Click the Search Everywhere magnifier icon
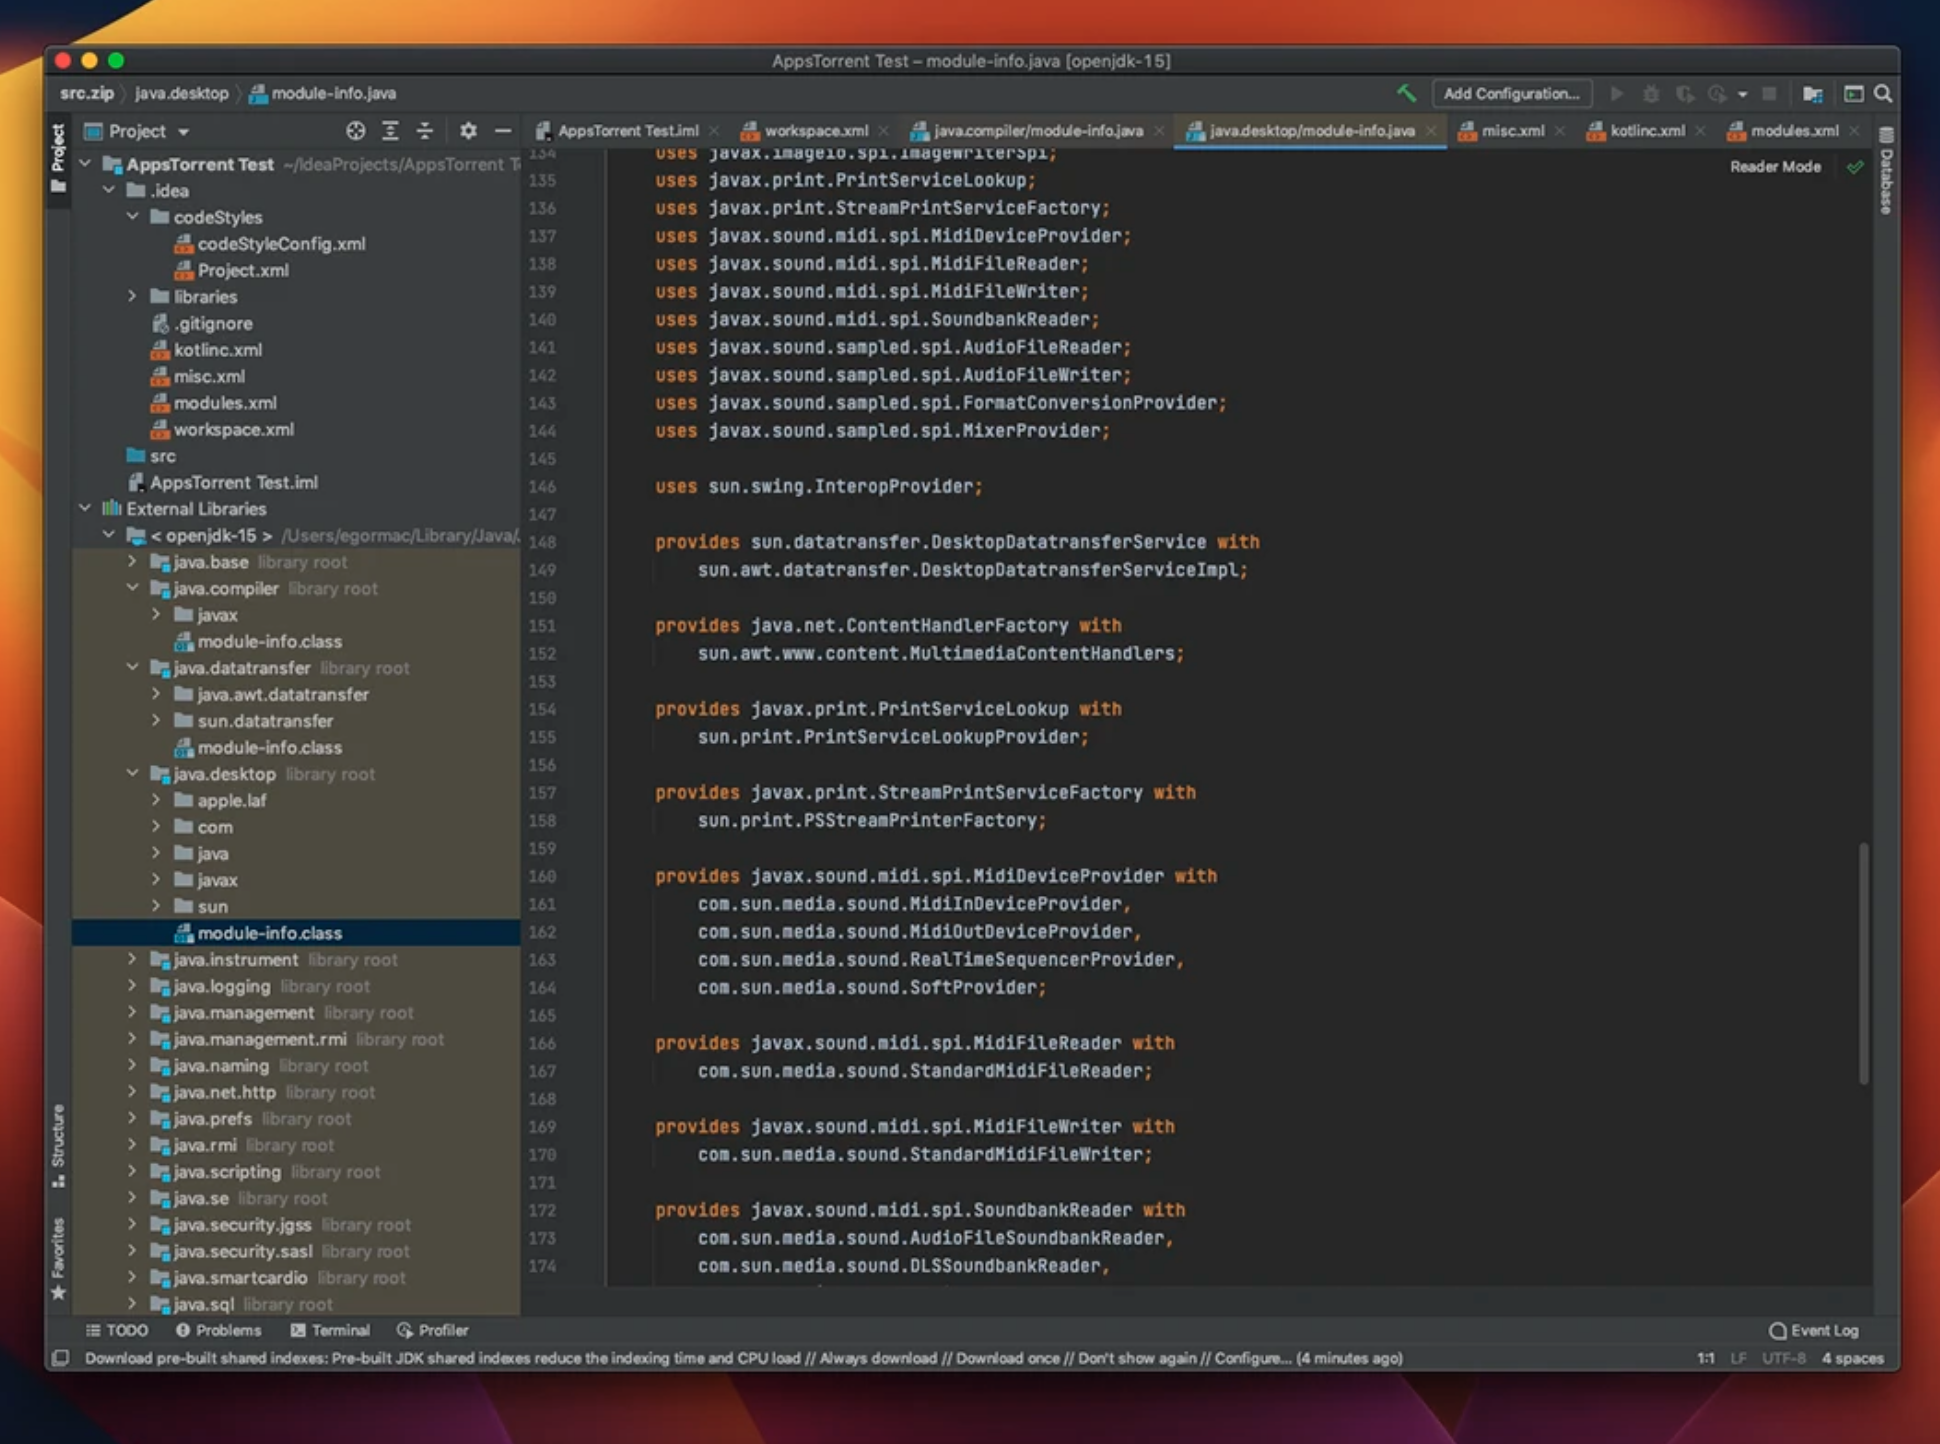Screen dimensions: 1940x1444 click(1884, 93)
